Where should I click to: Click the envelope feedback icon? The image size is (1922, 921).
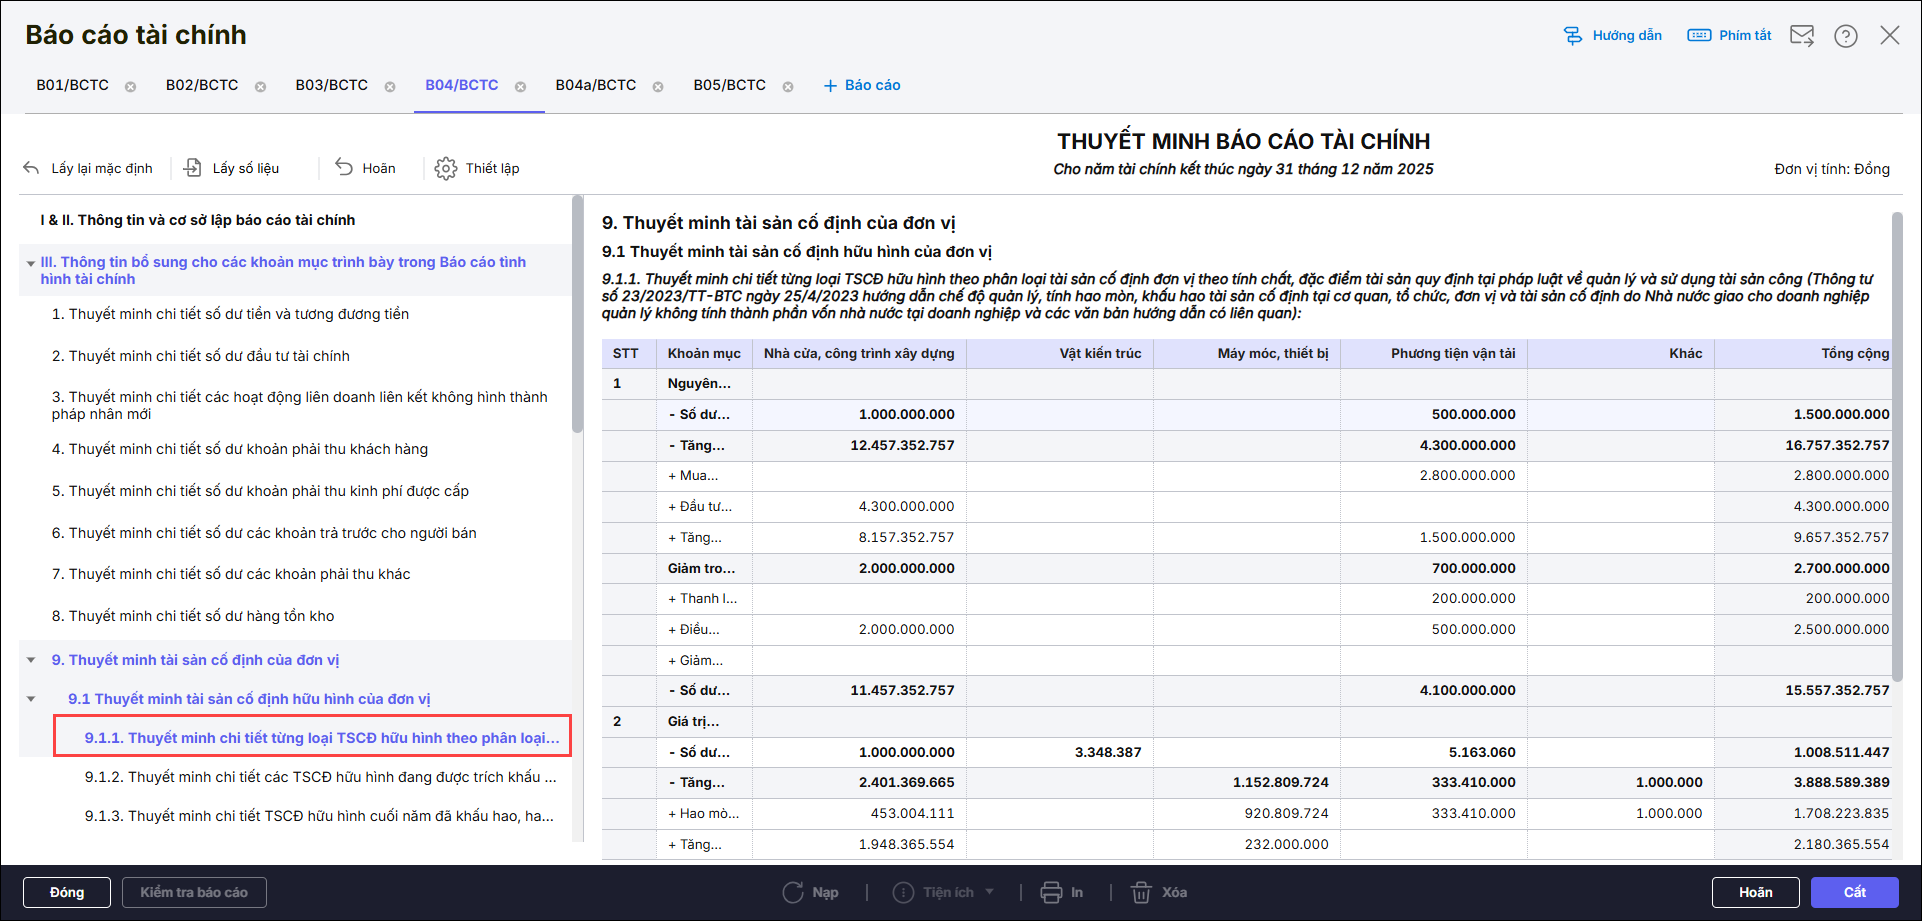click(1801, 36)
